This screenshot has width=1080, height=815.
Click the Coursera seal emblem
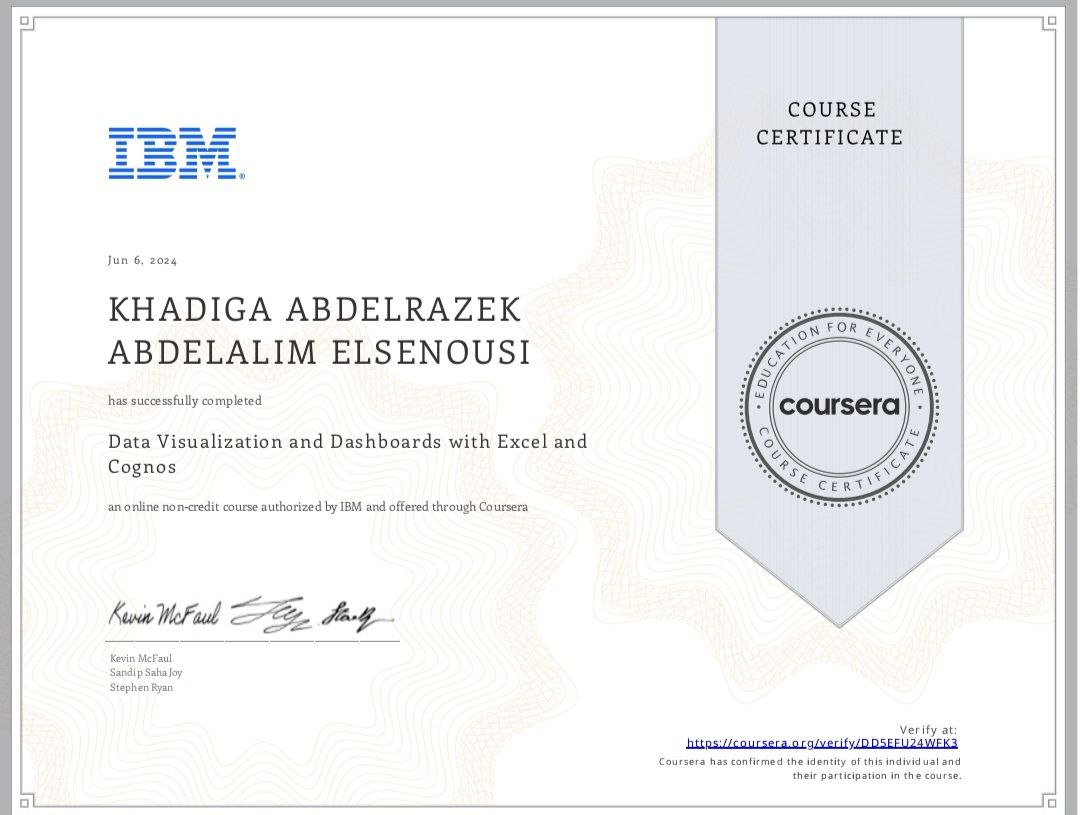point(839,406)
